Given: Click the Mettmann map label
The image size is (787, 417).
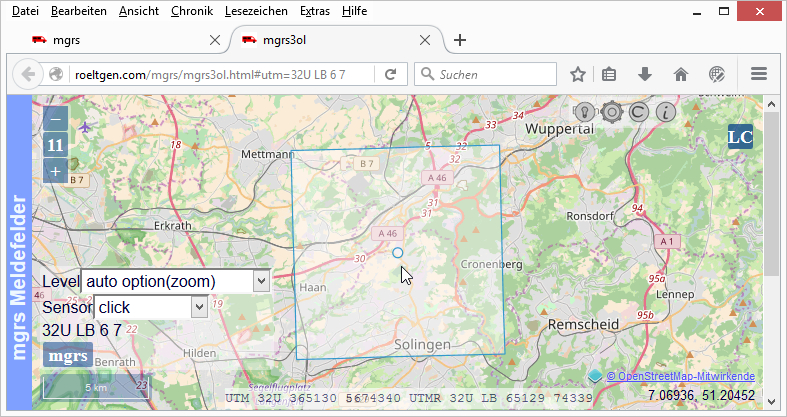Looking at the screenshot, I should click(268, 154).
